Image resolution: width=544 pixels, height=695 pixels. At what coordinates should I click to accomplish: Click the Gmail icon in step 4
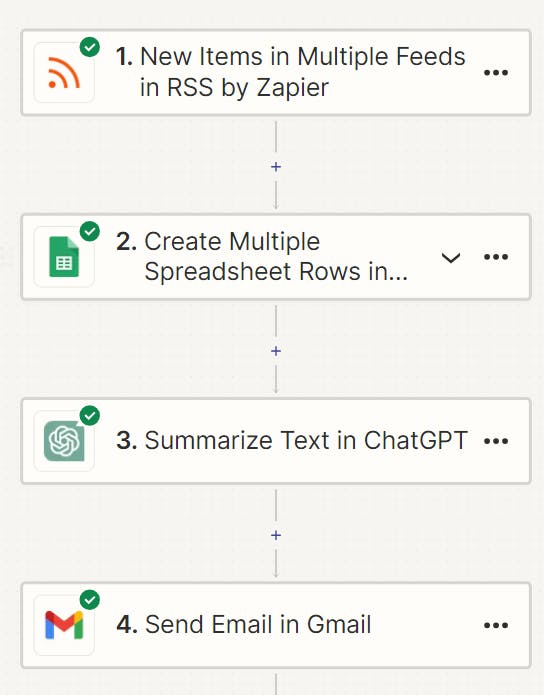click(64, 625)
